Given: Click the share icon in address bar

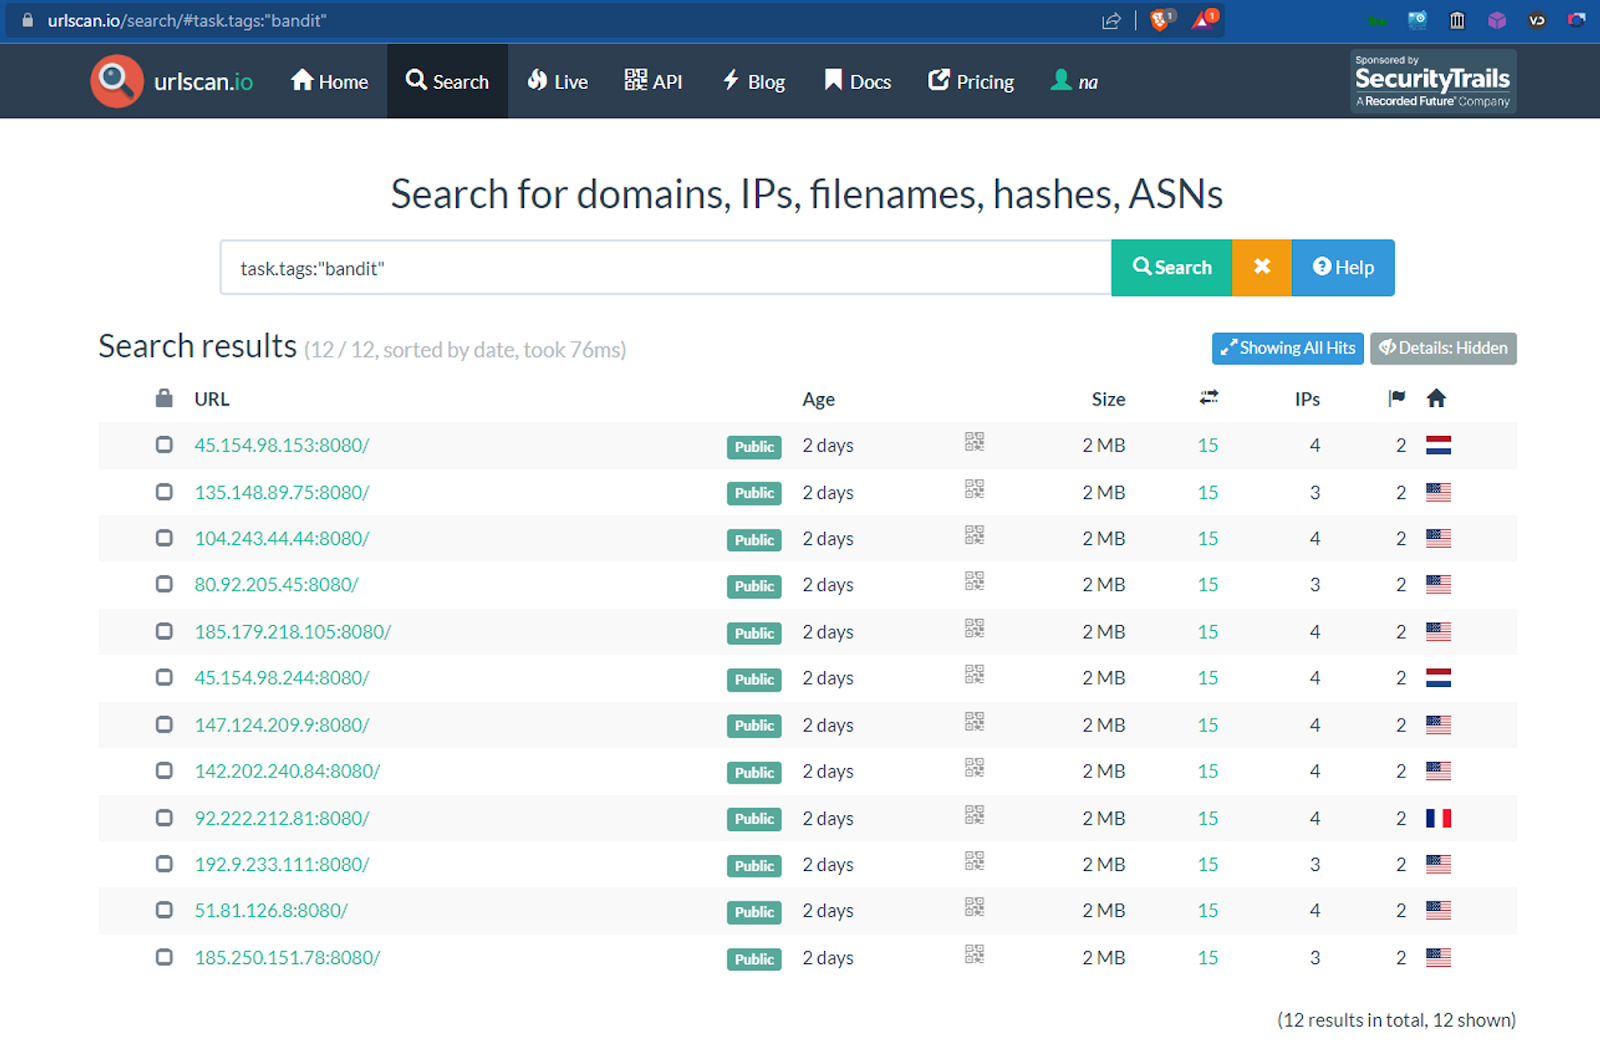Looking at the screenshot, I should click(x=1111, y=21).
